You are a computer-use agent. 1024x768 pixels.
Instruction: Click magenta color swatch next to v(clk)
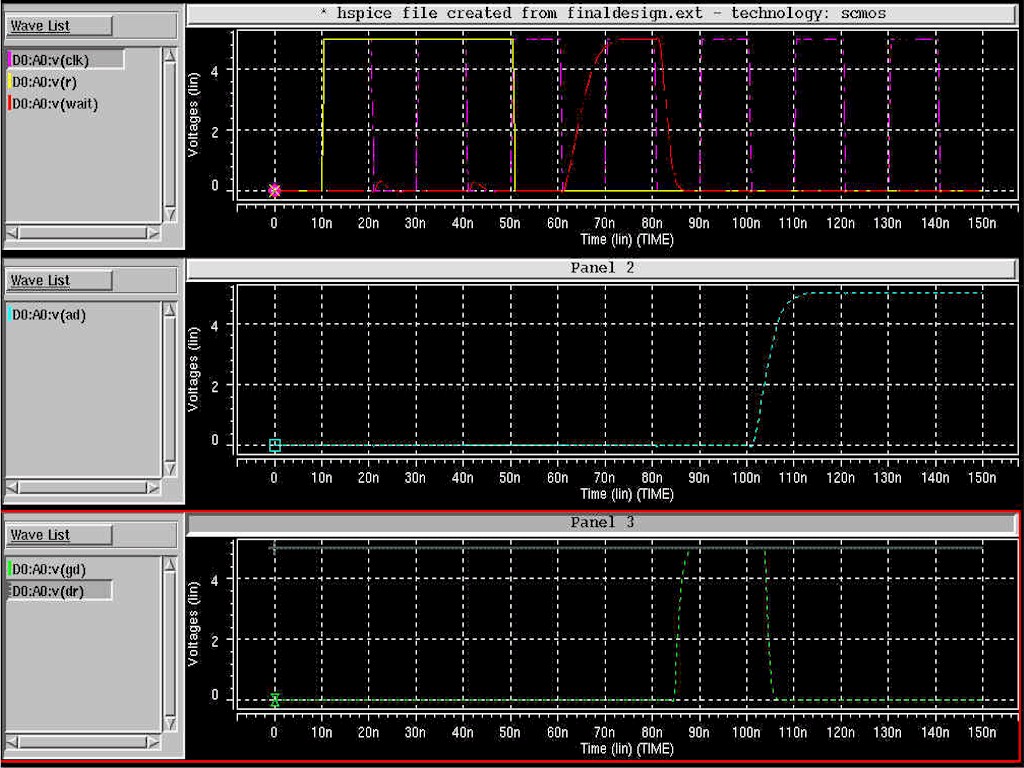pyautogui.click(x=9, y=60)
